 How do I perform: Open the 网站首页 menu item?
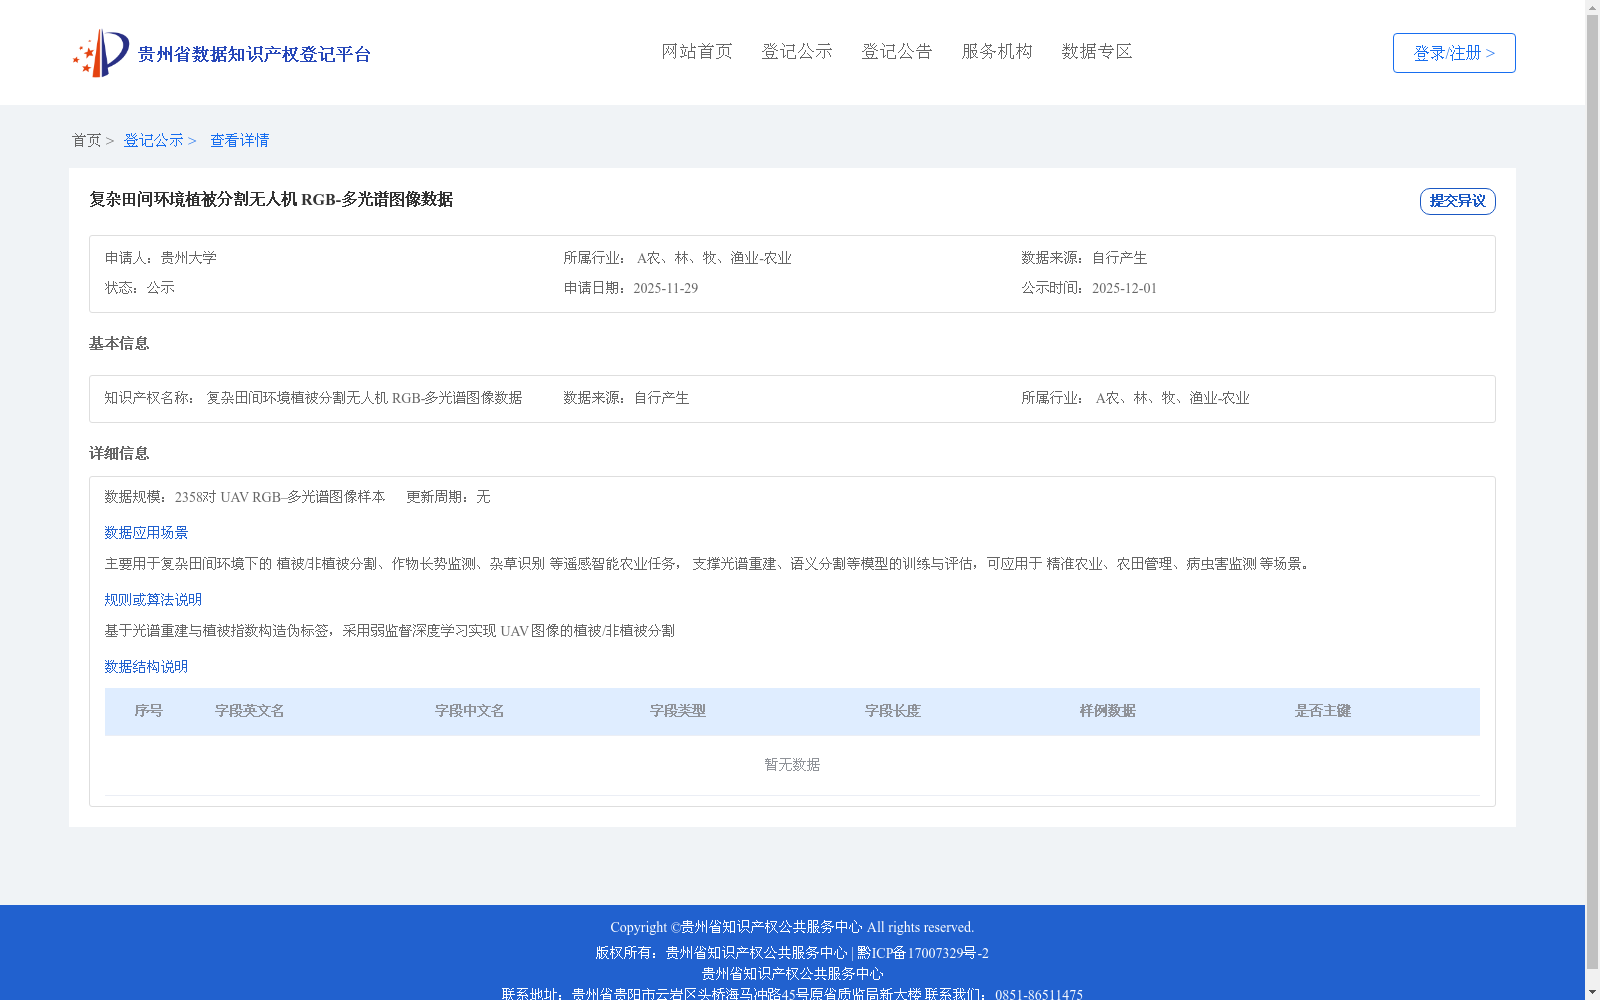click(697, 51)
